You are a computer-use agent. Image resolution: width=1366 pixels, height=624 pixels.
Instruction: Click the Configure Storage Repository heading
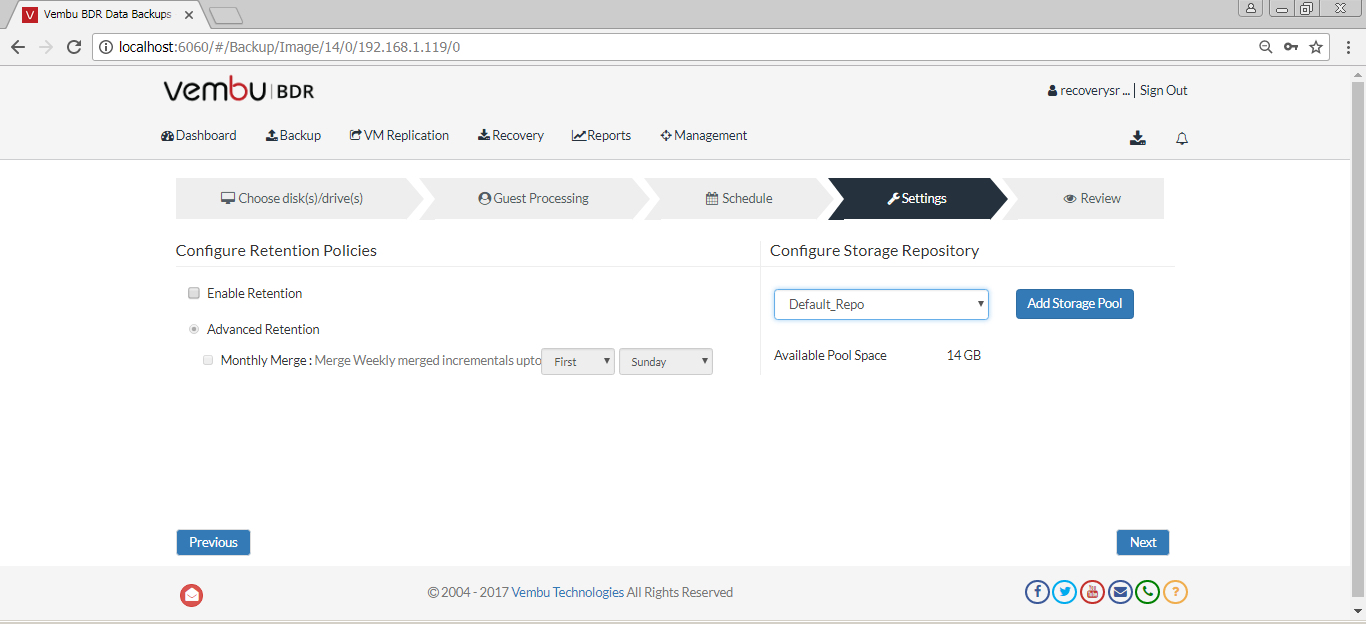(874, 250)
